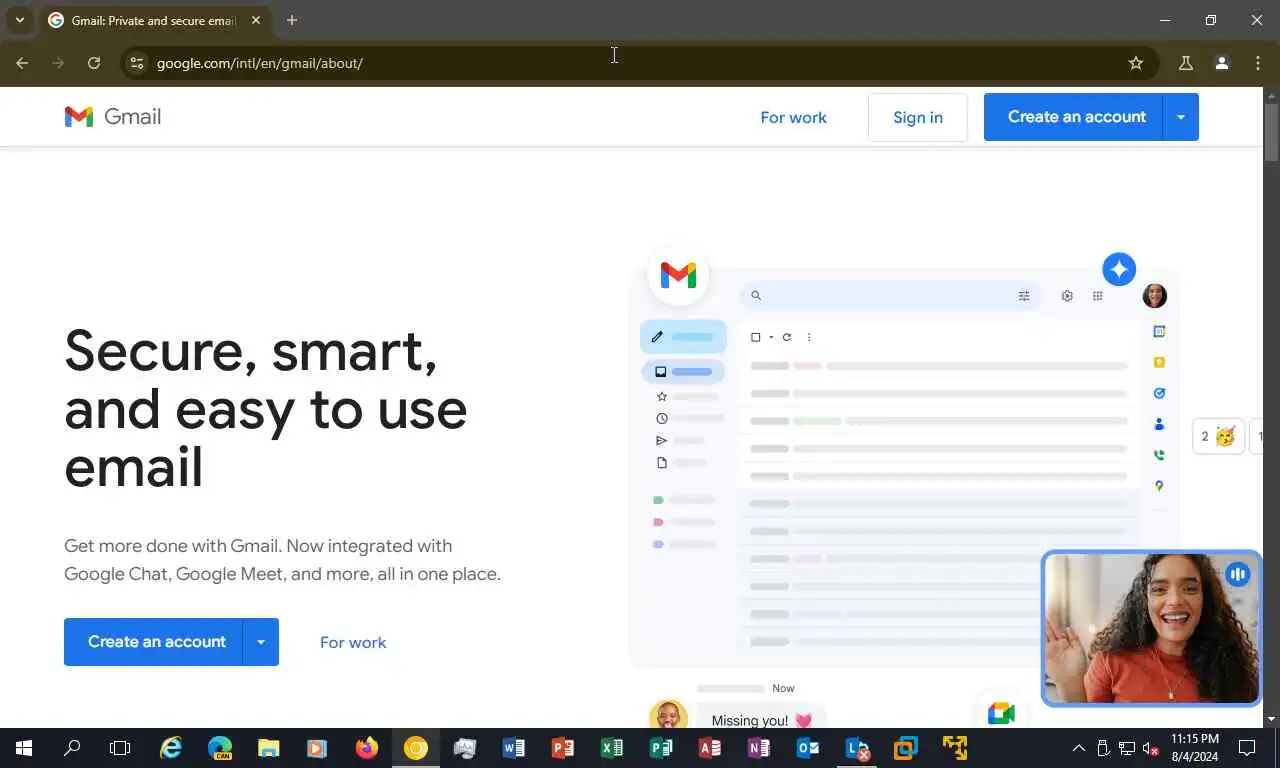Open For work link below the headline
The width and height of the screenshot is (1280, 768).
(x=353, y=642)
